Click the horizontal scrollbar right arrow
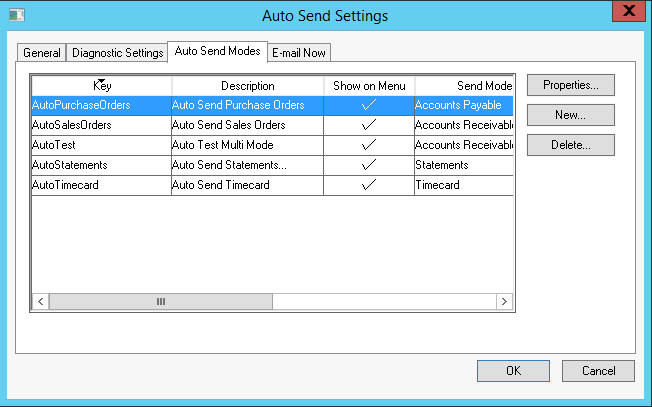The width and height of the screenshot is (652, 407). pyautogui.click(x=504, y=301)
